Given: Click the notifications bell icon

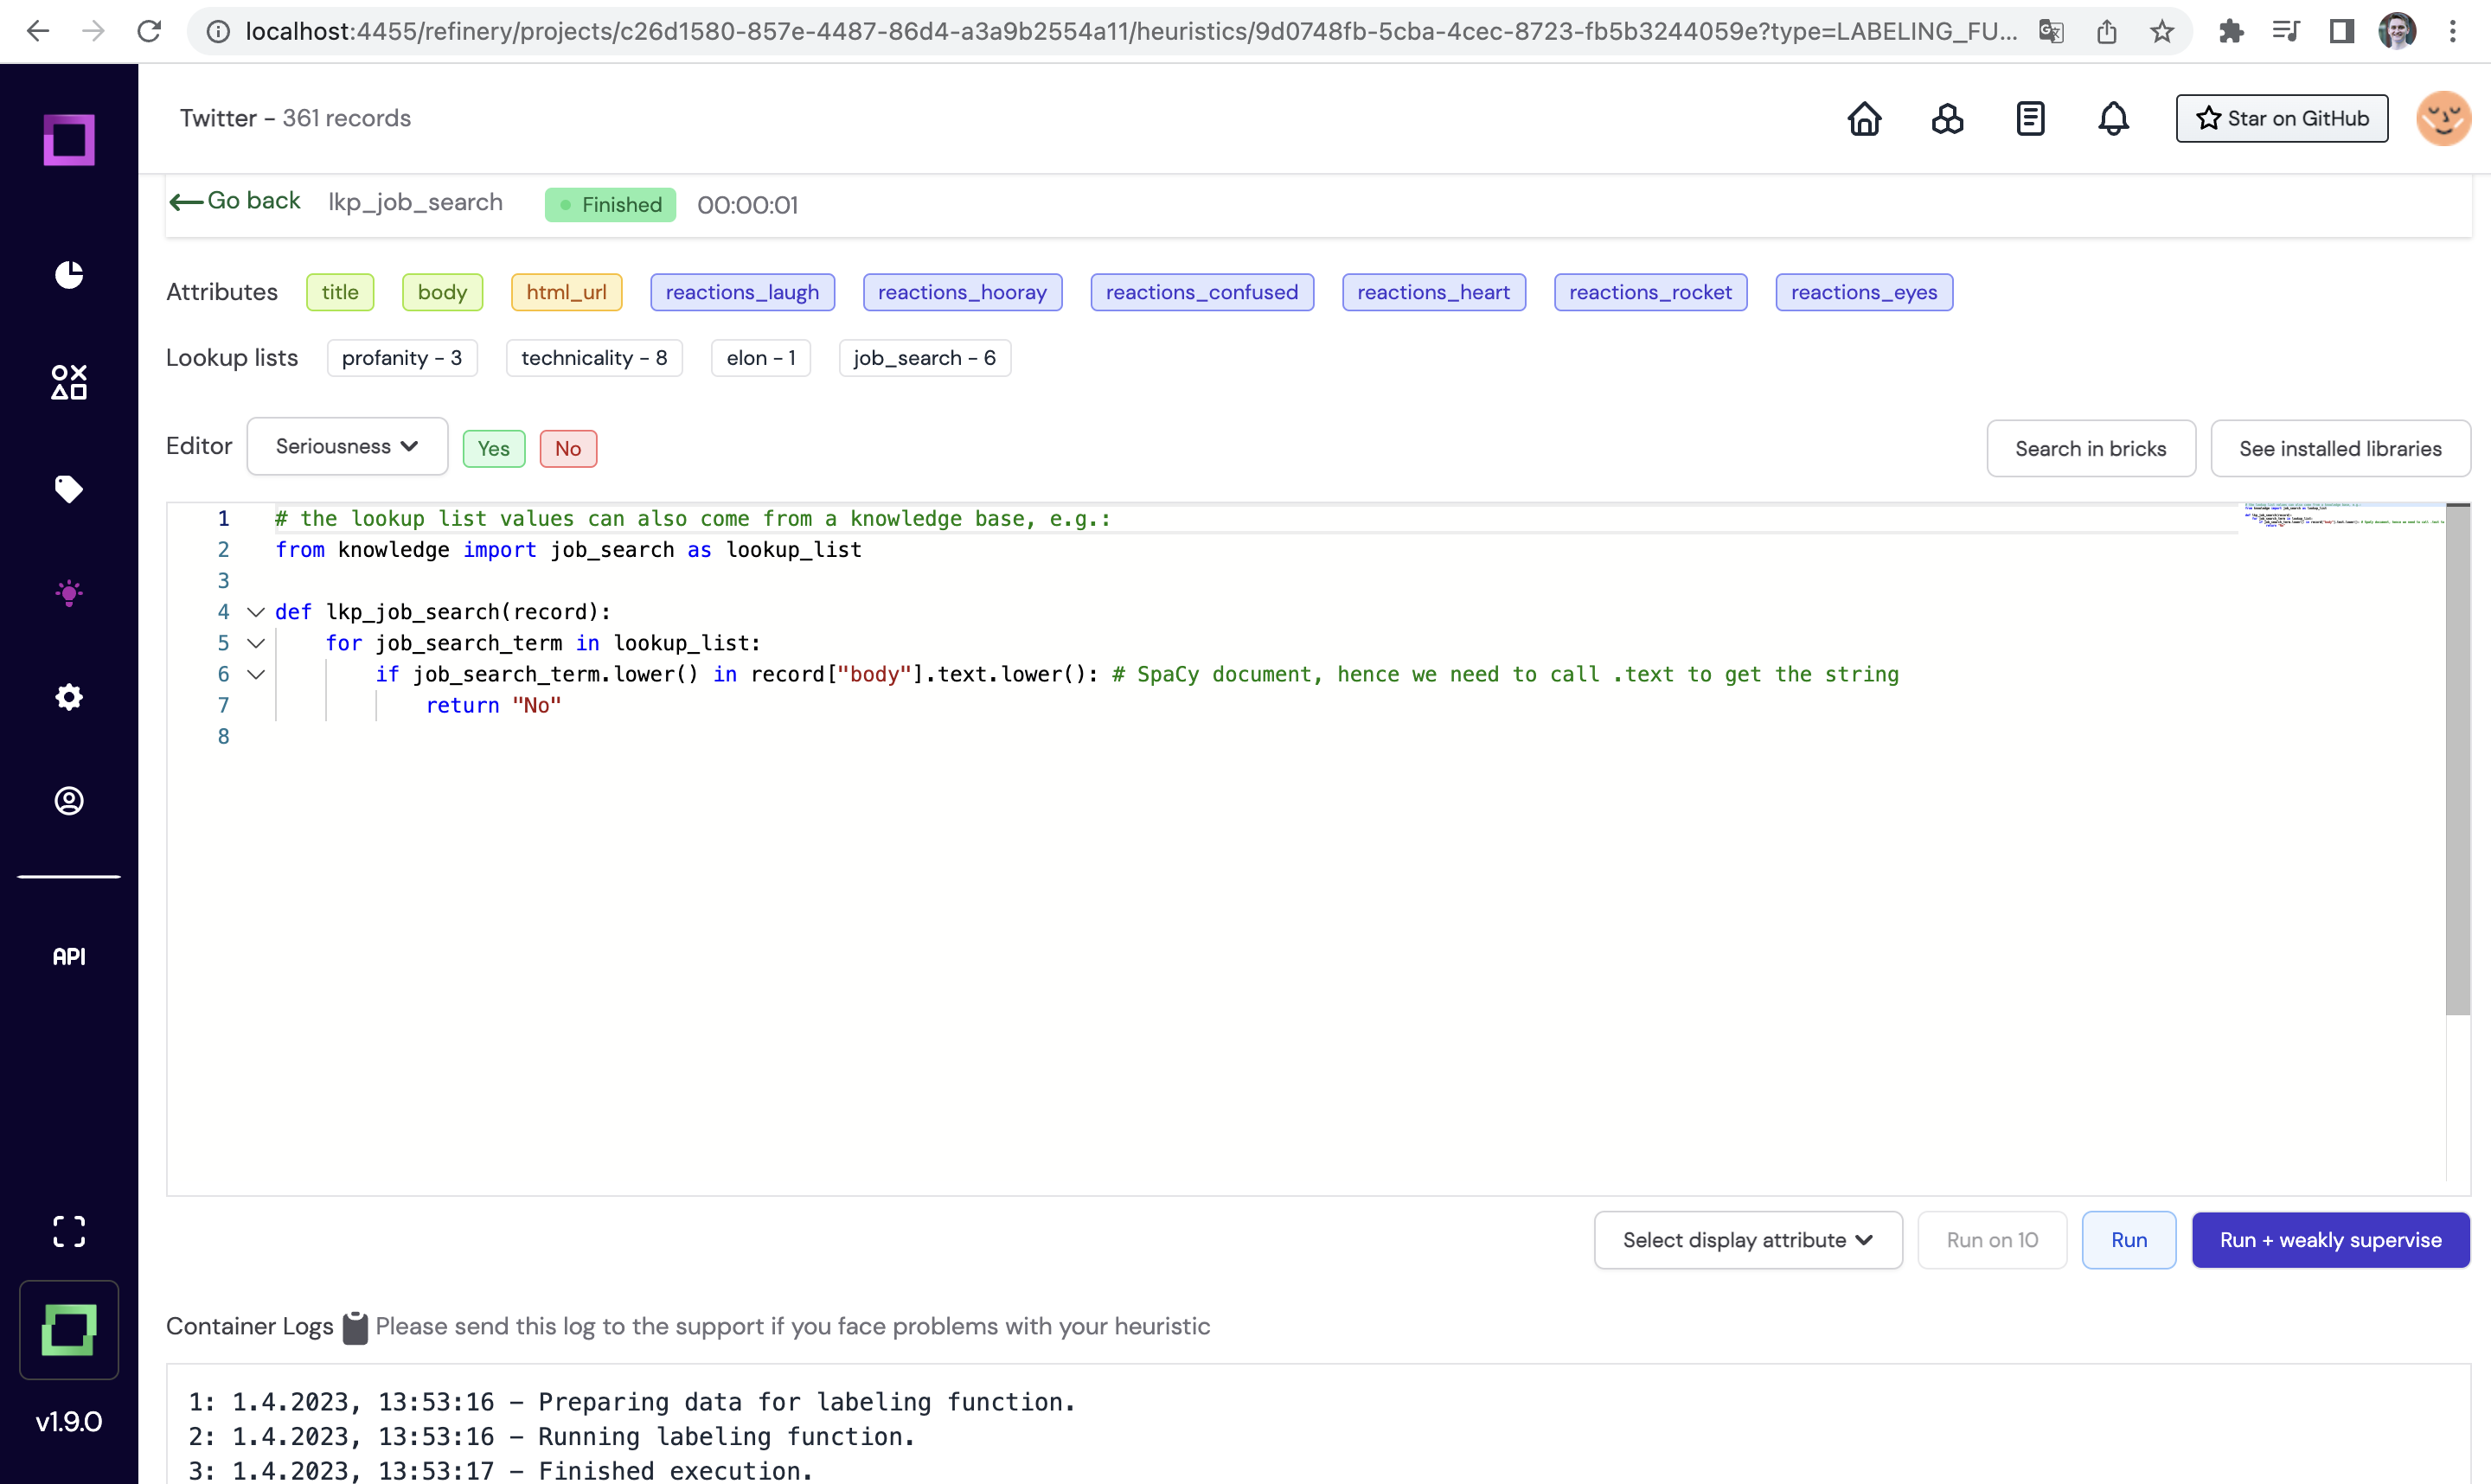Looking at the screenshot, I should pos(2113,118).
